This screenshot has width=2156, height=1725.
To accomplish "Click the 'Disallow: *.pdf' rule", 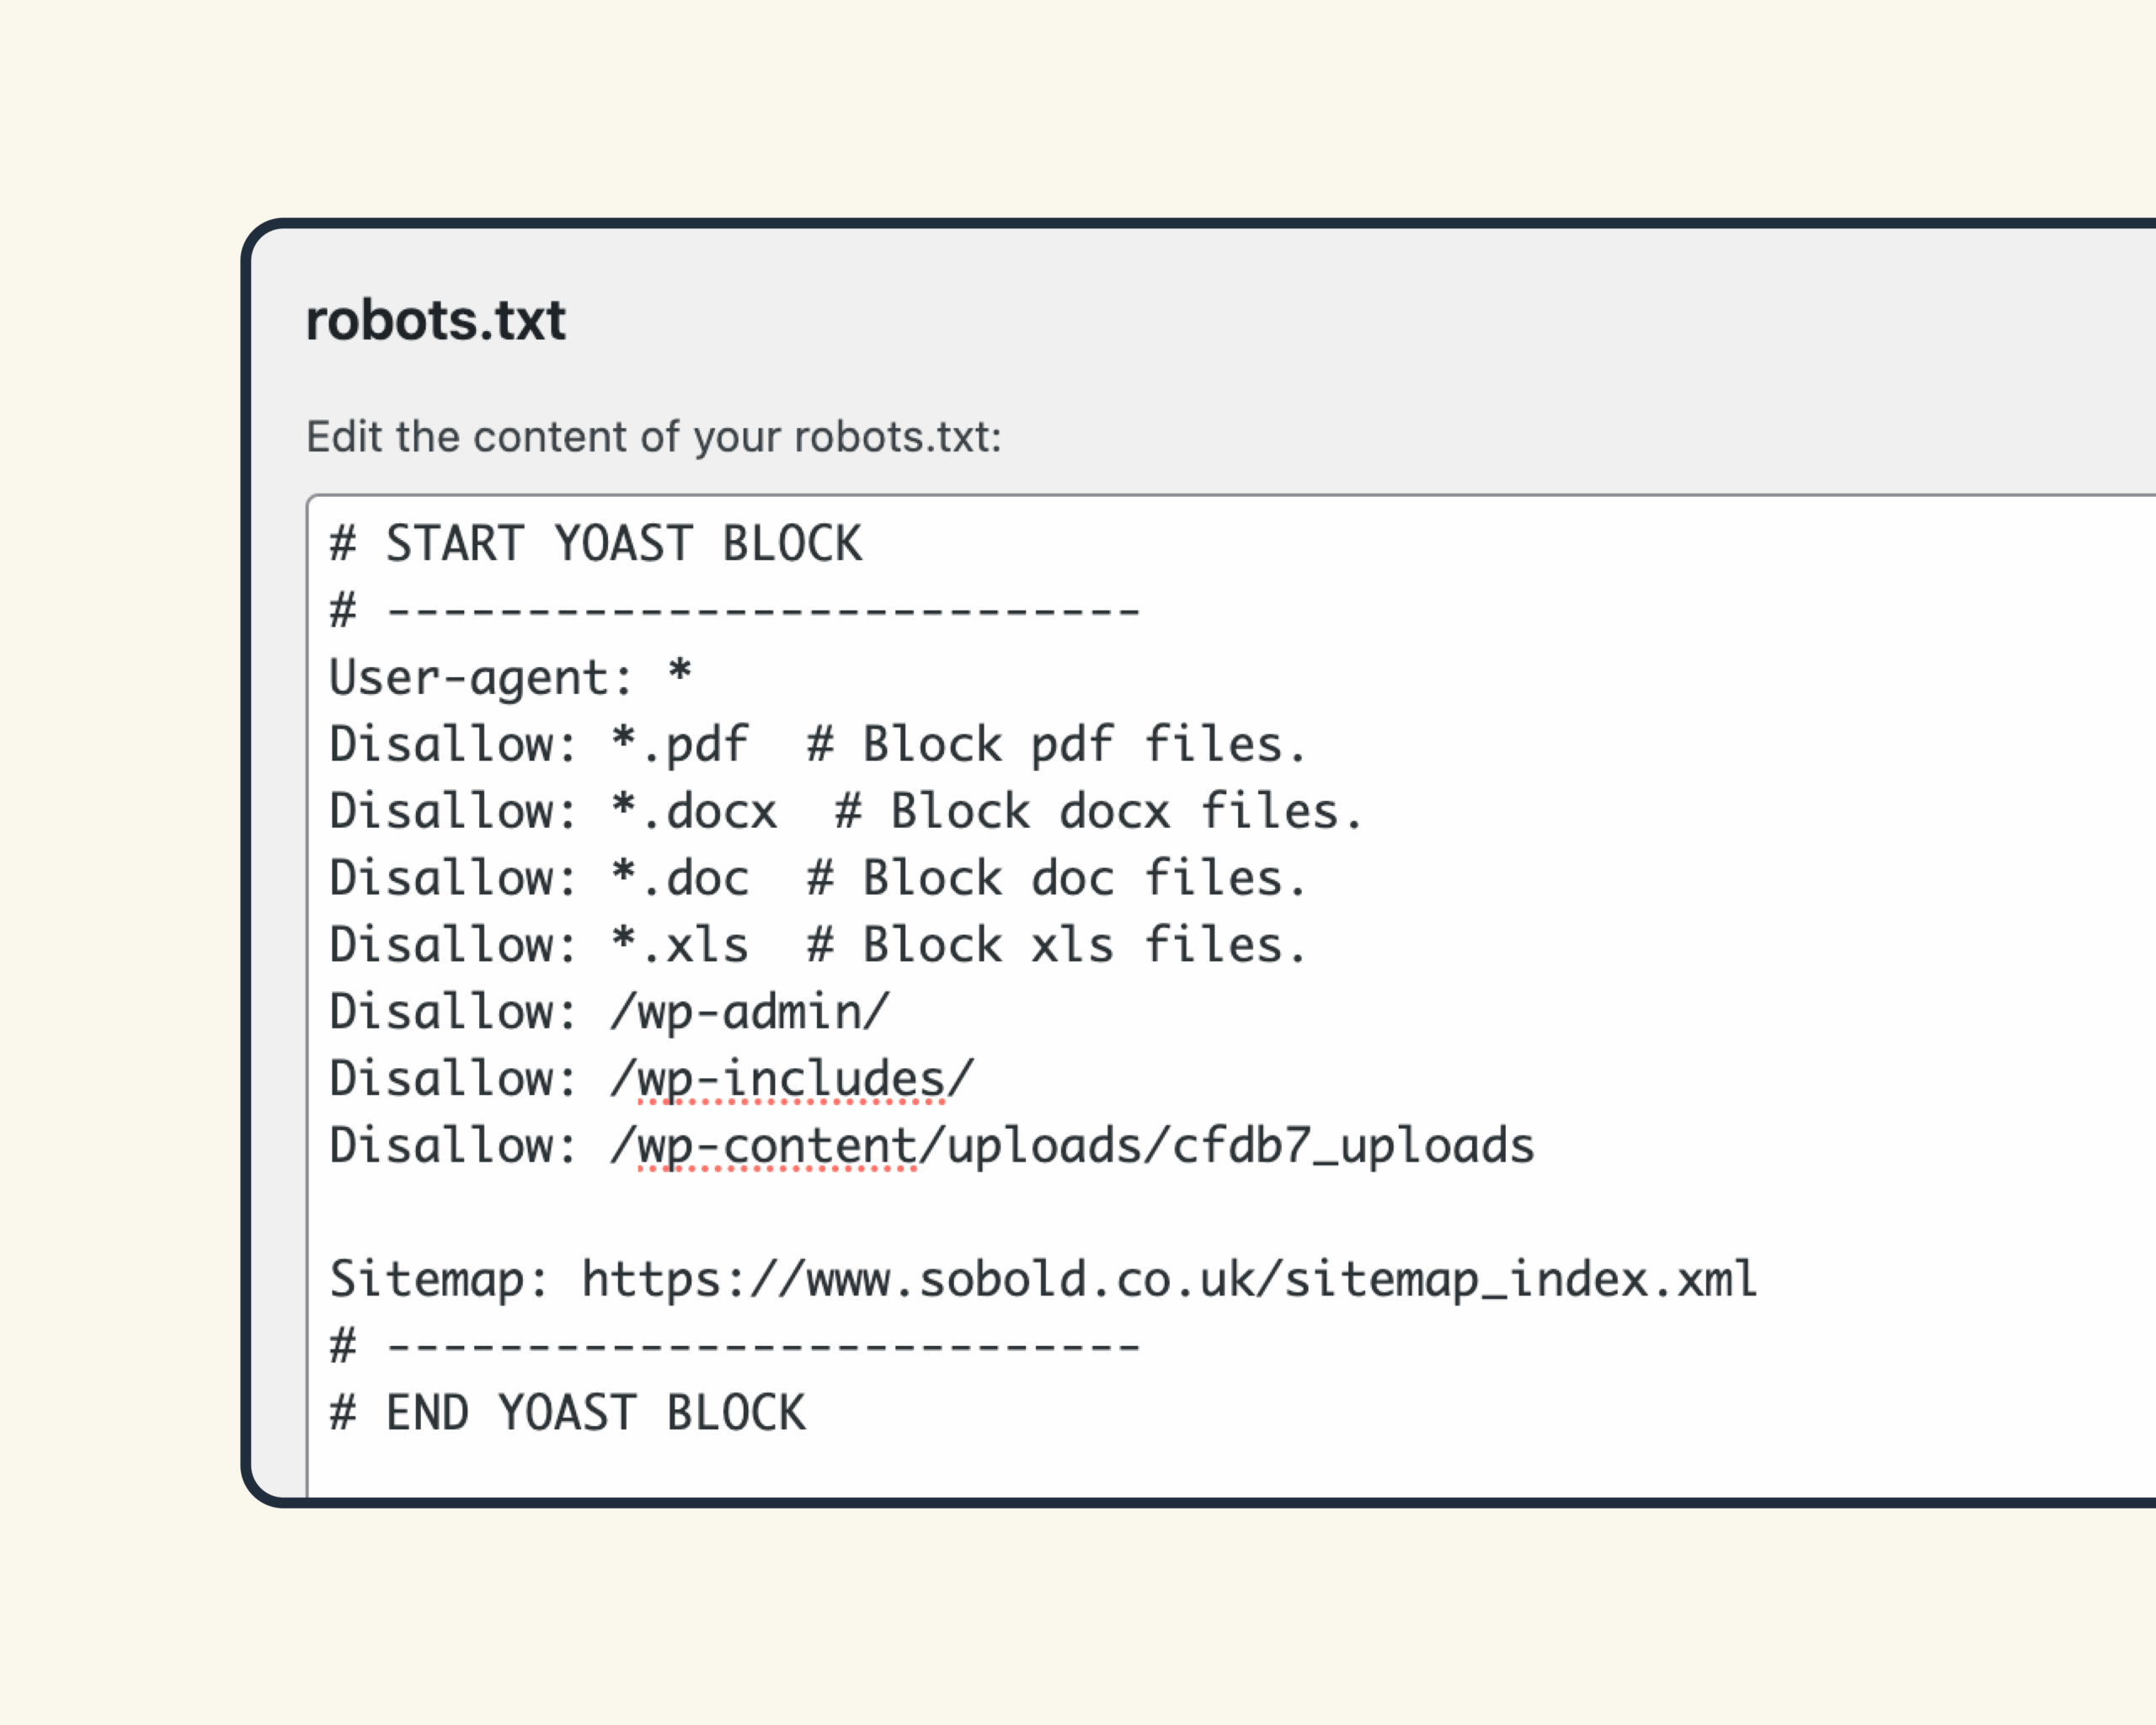I will pyautogui.click(x=539, y=745).
